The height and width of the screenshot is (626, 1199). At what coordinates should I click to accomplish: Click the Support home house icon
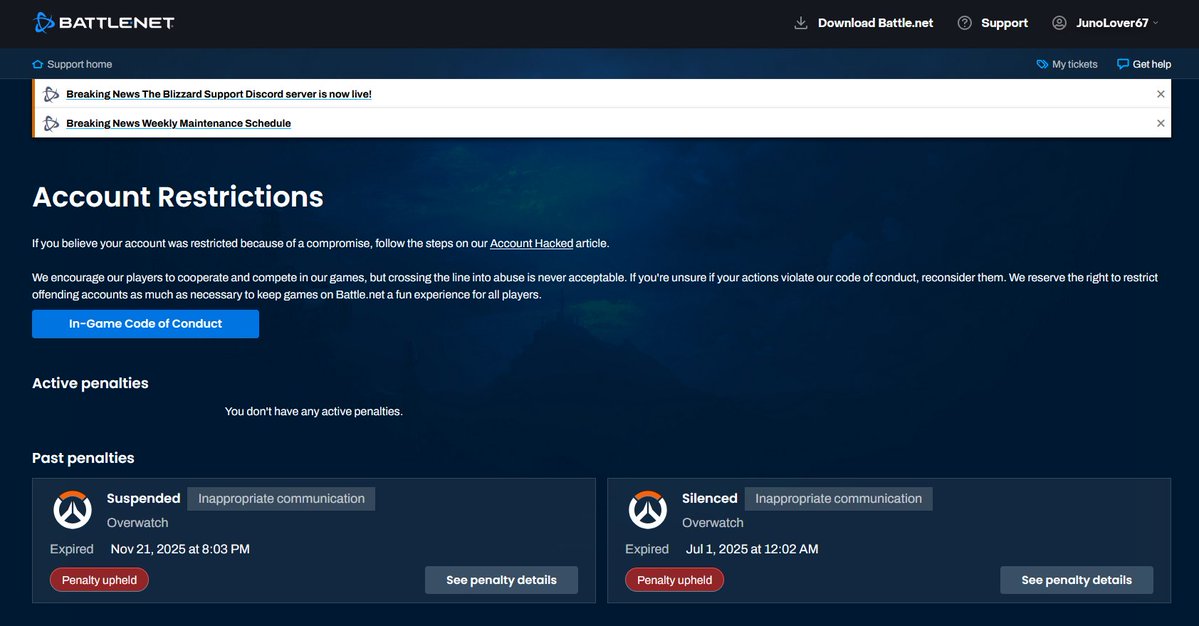click(x=37, y=64)
